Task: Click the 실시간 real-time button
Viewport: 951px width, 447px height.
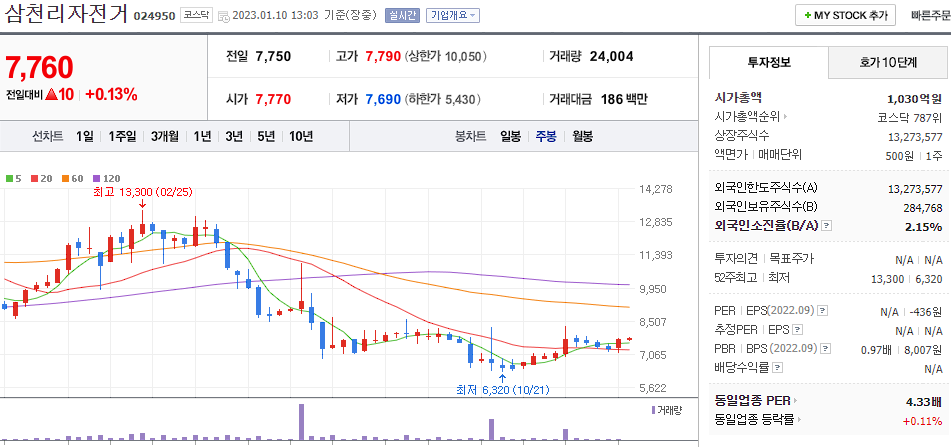Action: pyautogui.click(x=402, y=15)
